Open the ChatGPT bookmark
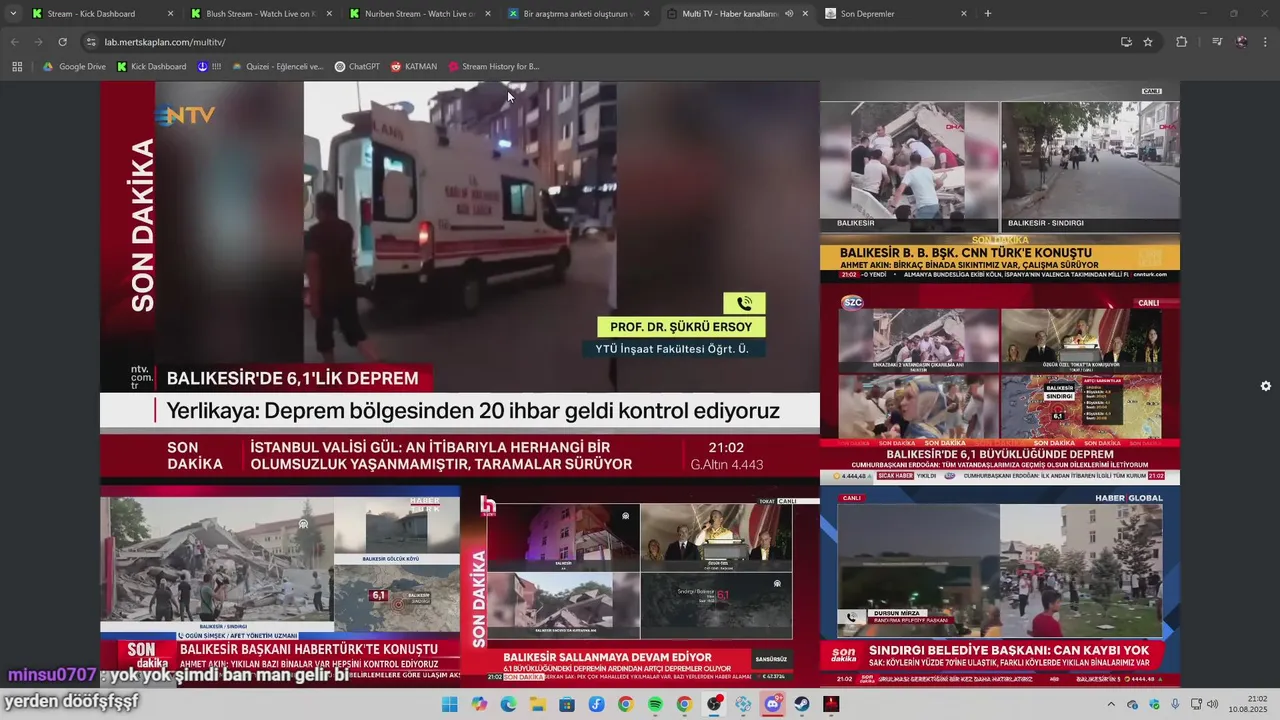 pos(357,67)
